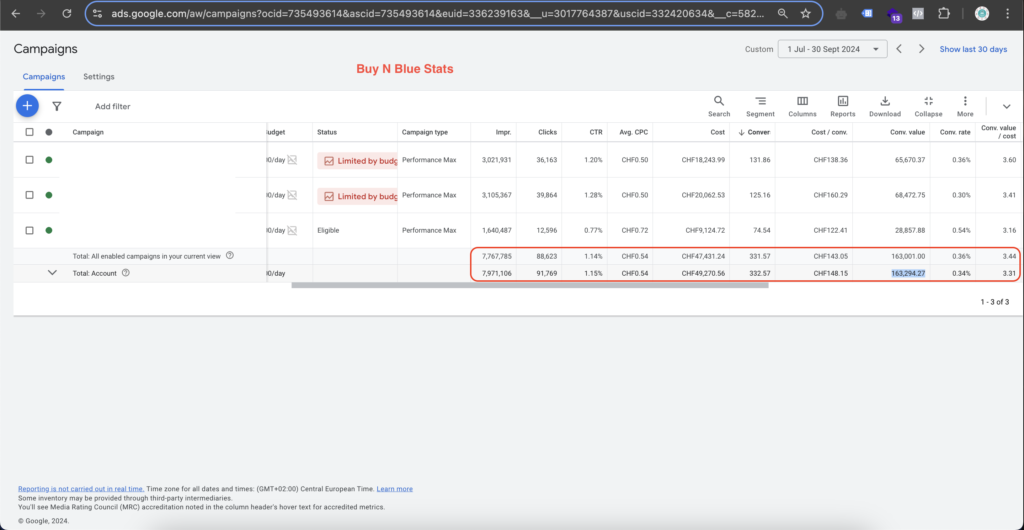Sort by Campaign column header

click(x=88, y=132)
